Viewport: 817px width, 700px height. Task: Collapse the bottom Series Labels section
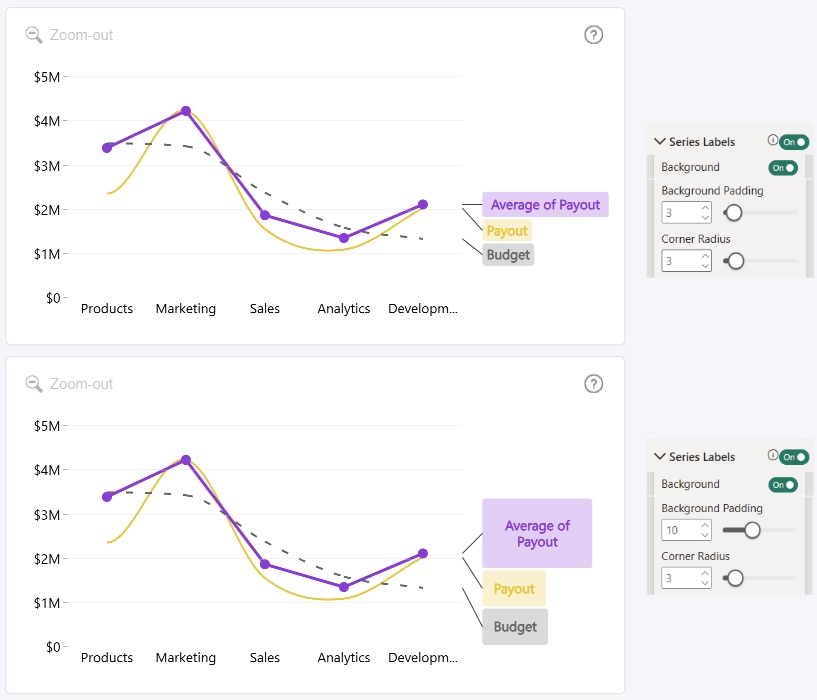point(660,457)
